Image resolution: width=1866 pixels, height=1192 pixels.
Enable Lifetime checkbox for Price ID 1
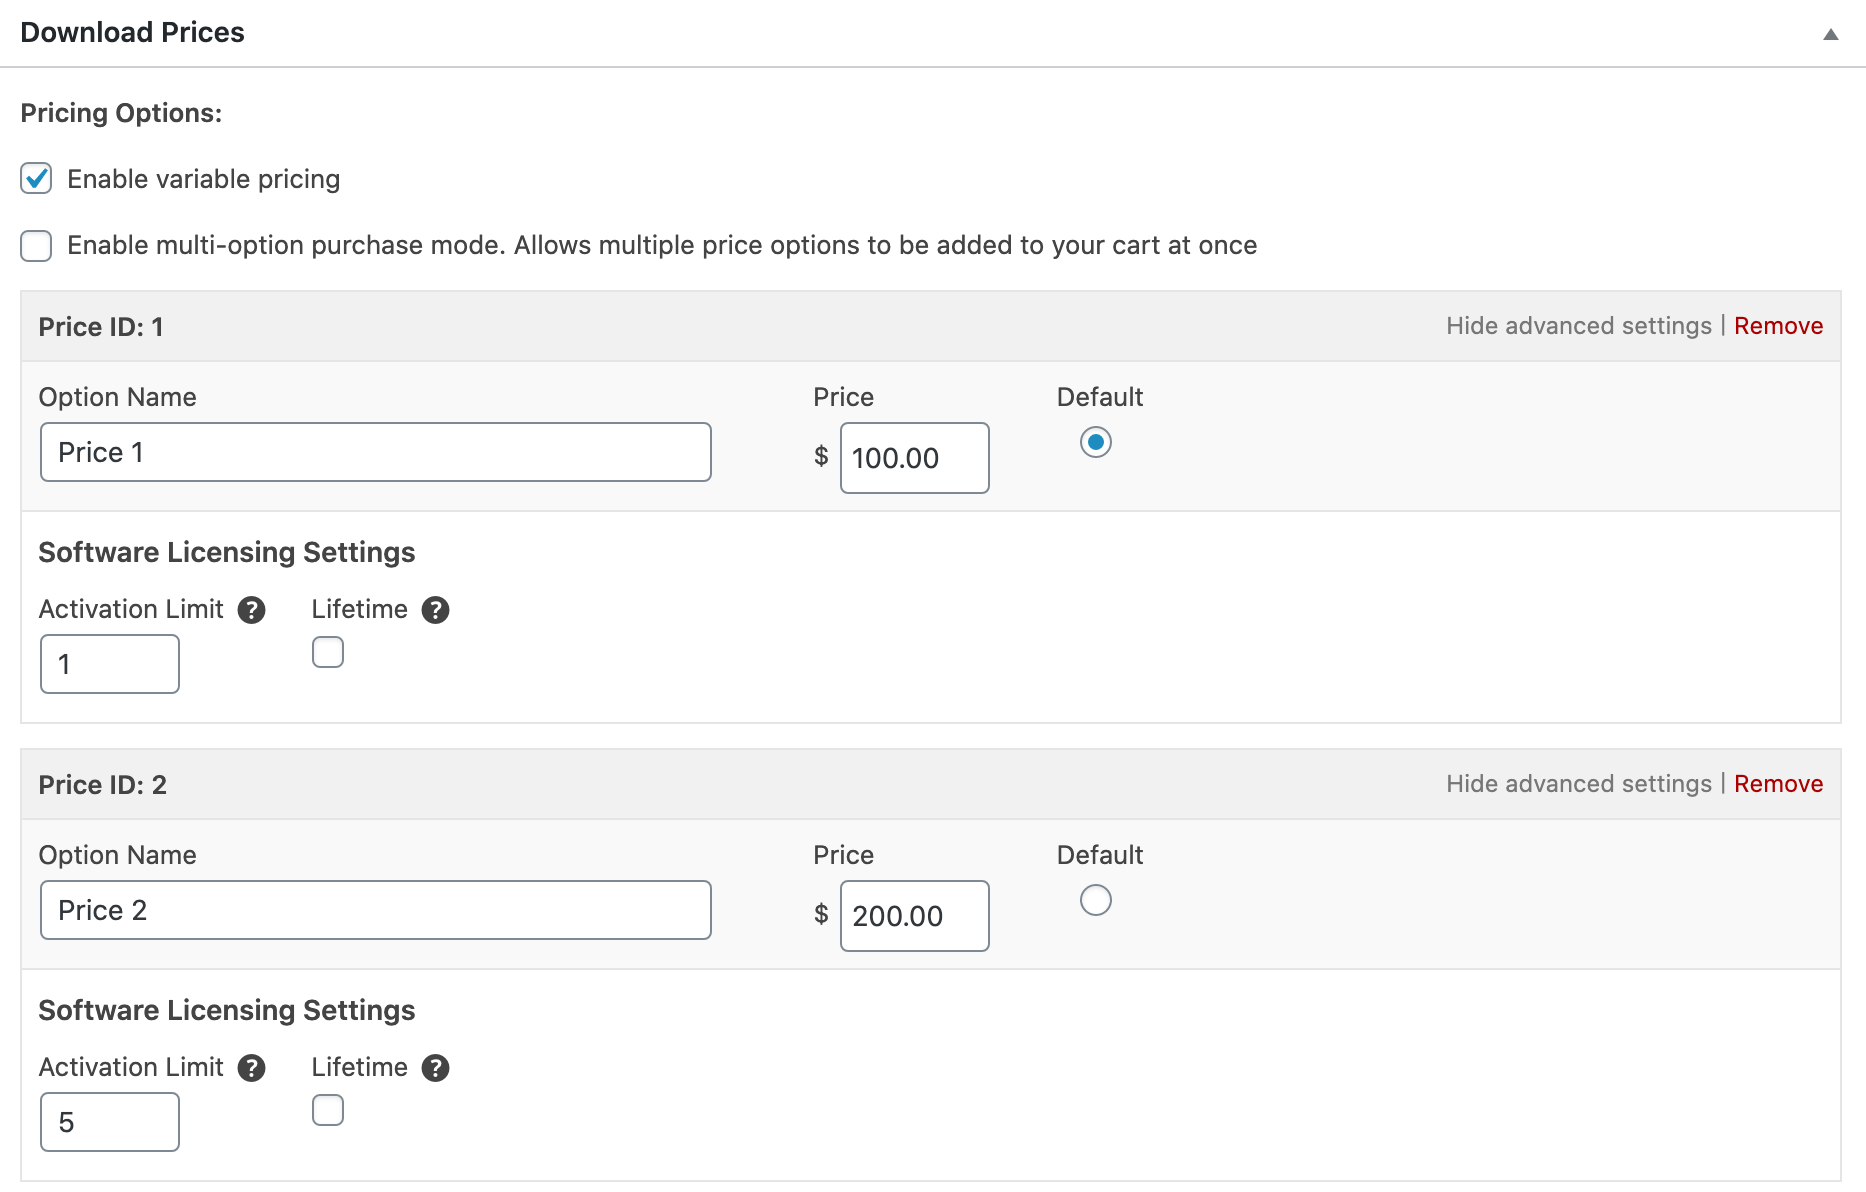[328, 652]
